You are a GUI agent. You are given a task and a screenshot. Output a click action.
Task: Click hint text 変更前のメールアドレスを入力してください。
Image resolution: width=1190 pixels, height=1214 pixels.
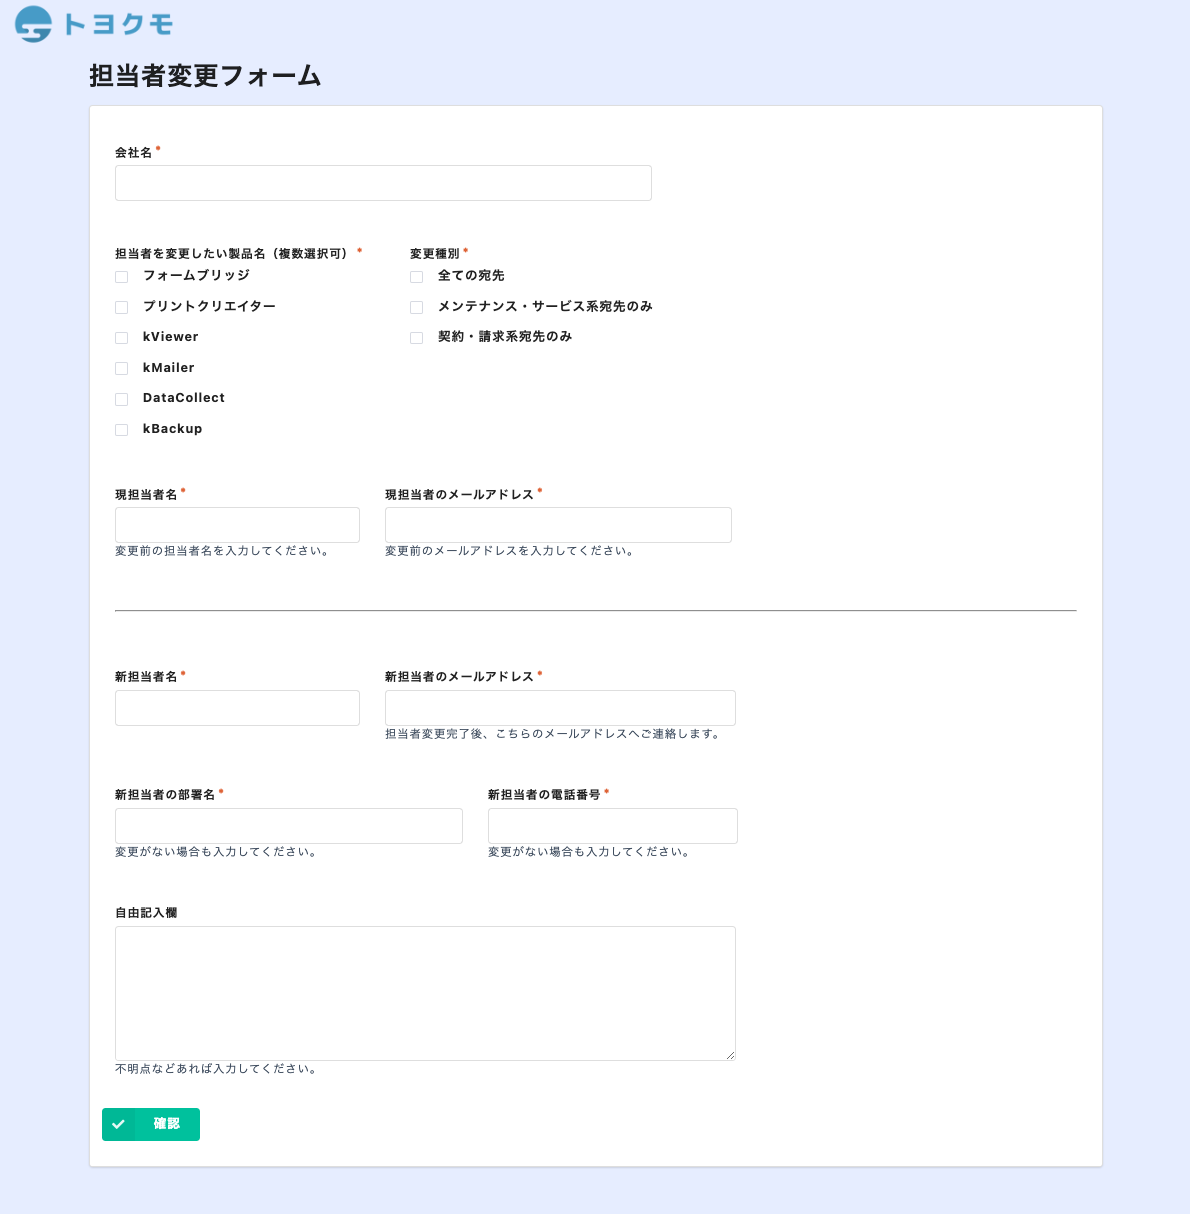tap(509, 551)
